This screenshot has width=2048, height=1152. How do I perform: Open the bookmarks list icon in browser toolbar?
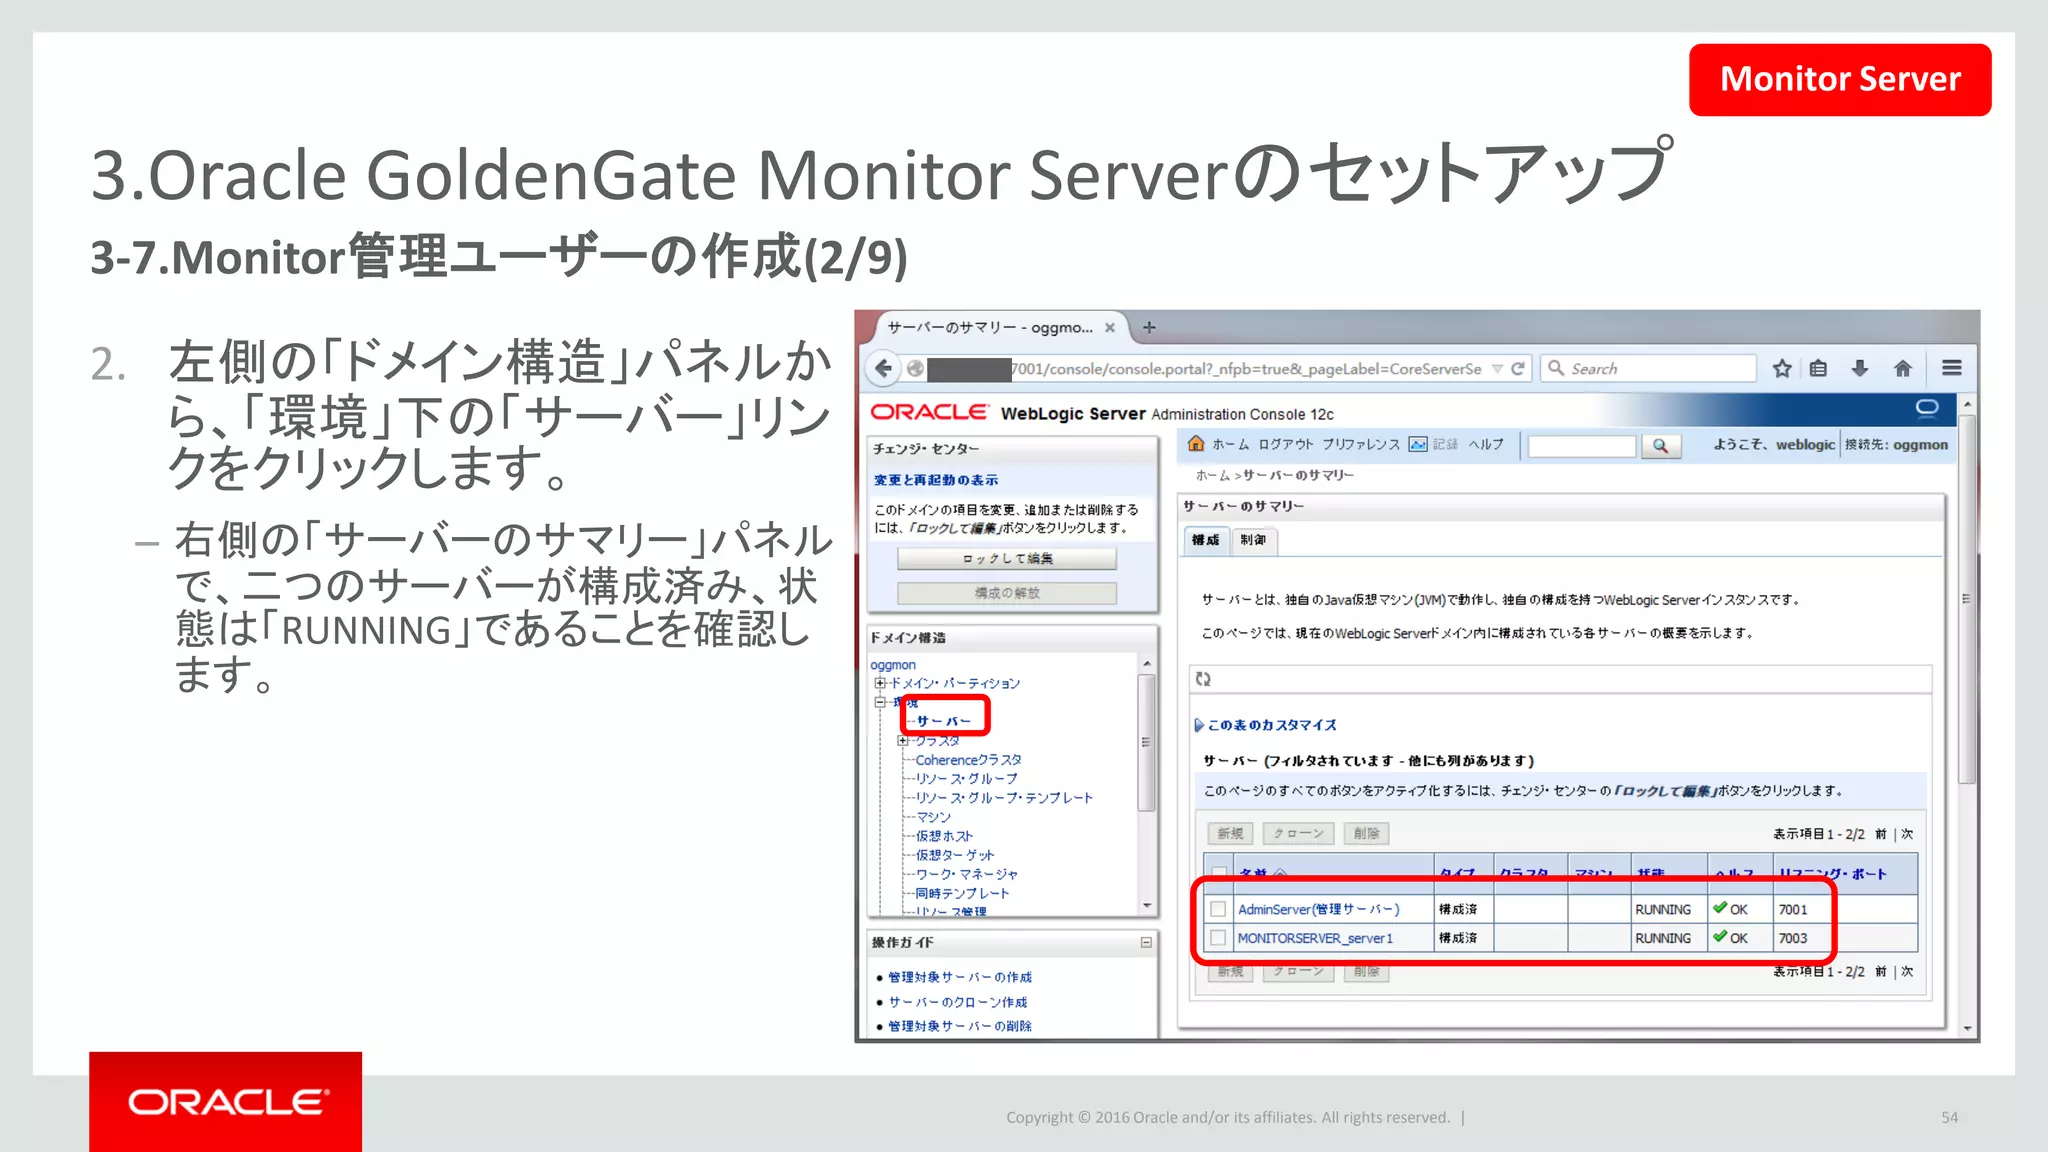tap(1819, 368)
